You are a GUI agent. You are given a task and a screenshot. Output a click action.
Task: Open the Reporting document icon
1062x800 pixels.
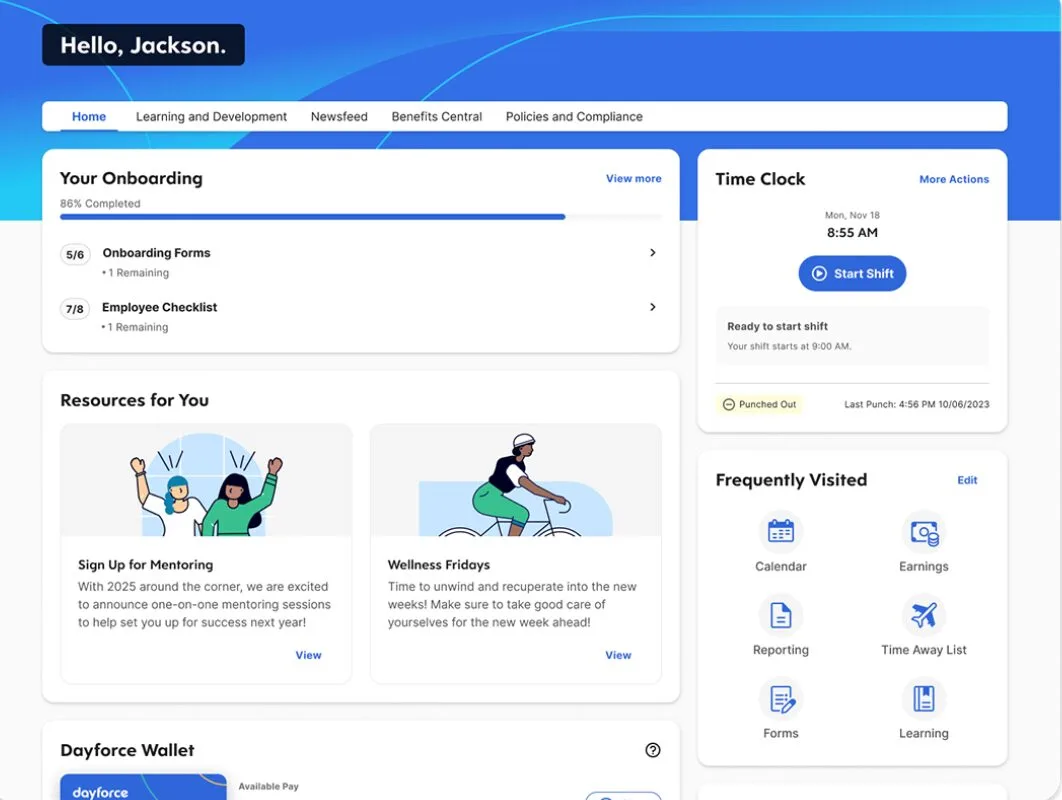(x=780, y=615)
